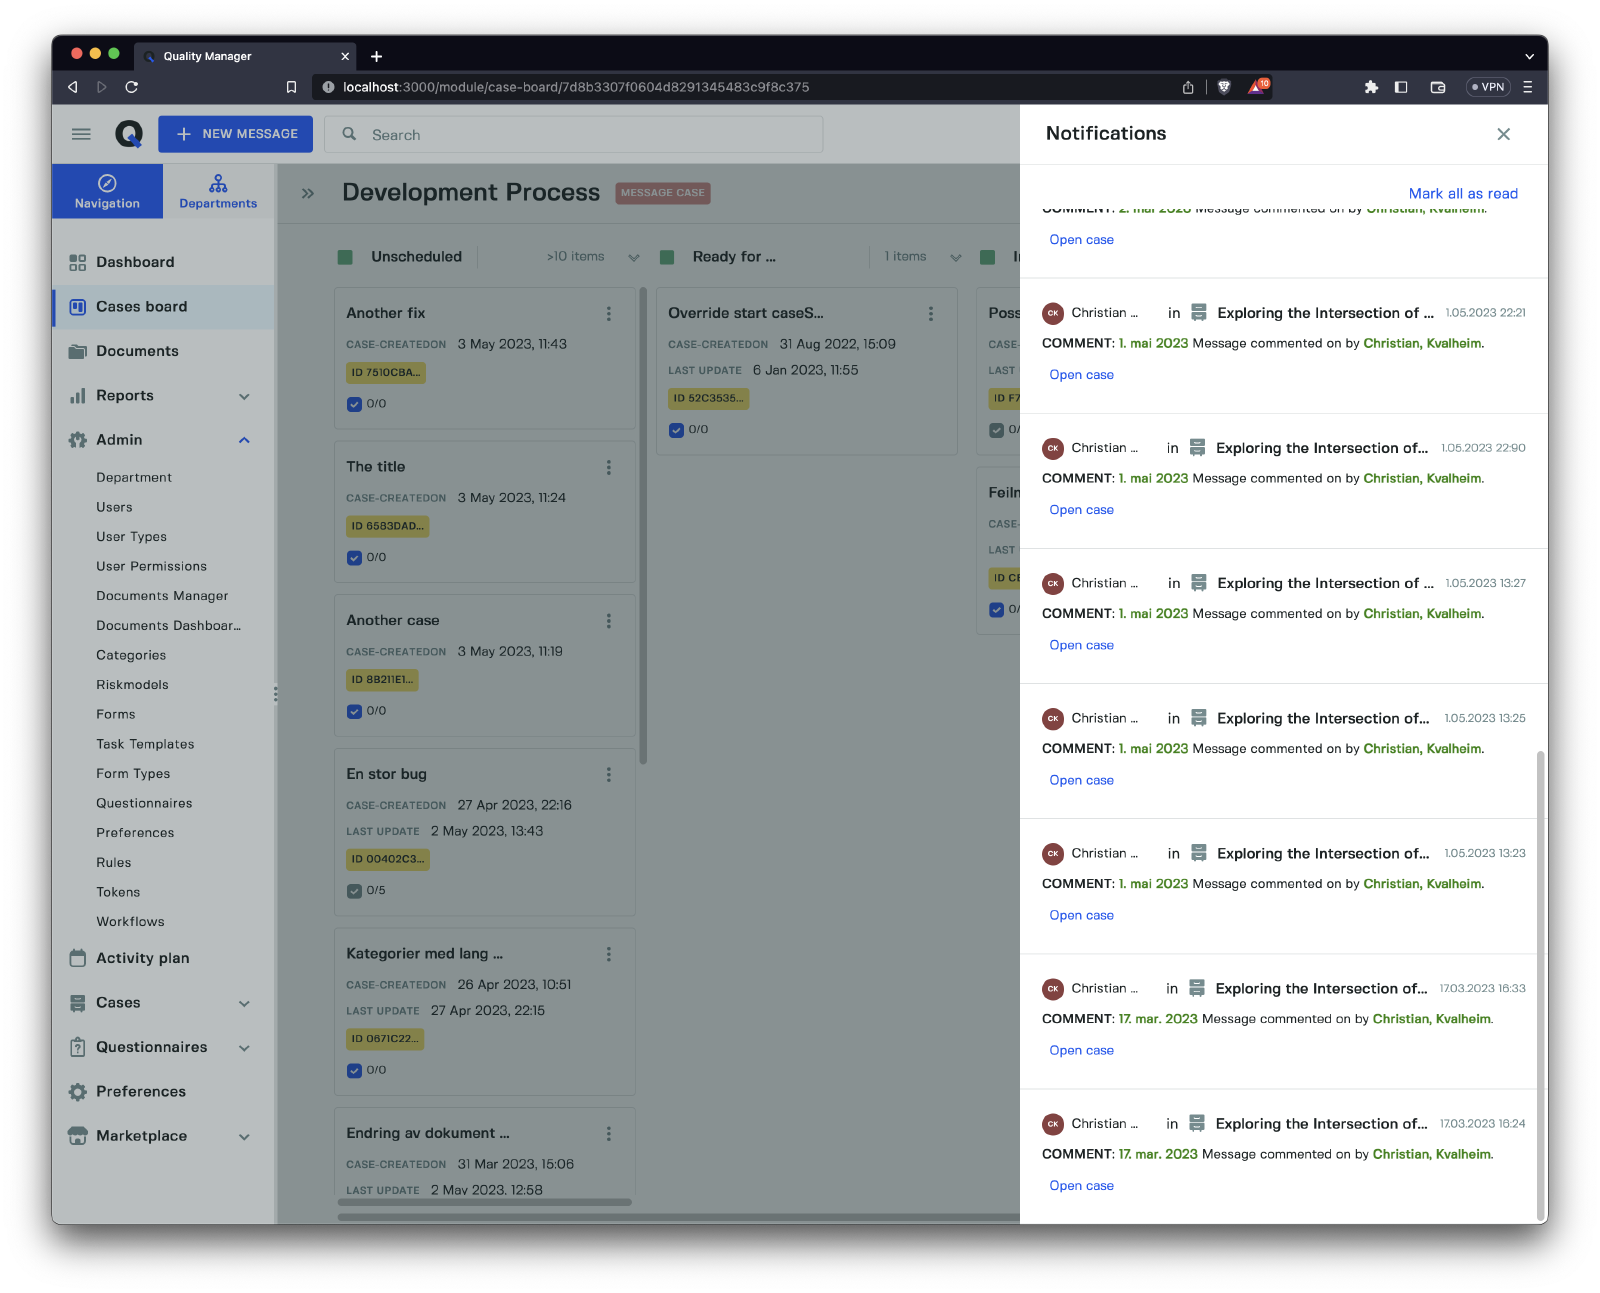Image resolution: width=1600 pixels, height=1293 pixels.
Task: Open browser extensions puzzle icon
Action: (x=1371, y=87)
